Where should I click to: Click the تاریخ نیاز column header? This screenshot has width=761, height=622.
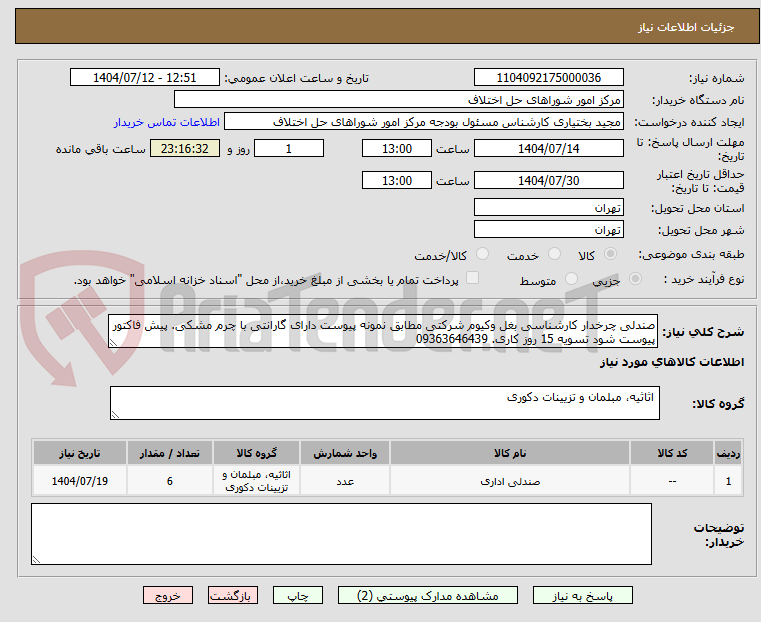click(x=80, y=453)
